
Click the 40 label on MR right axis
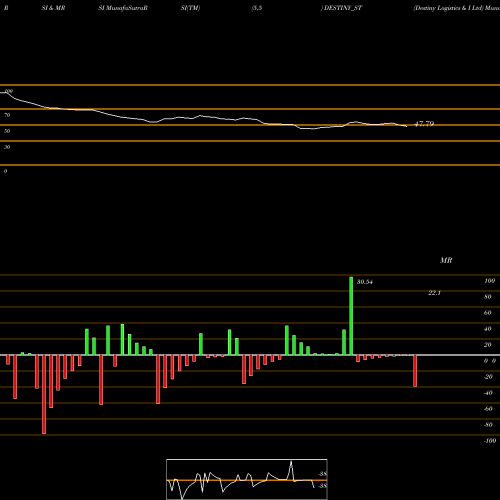(x=488, y=329)
